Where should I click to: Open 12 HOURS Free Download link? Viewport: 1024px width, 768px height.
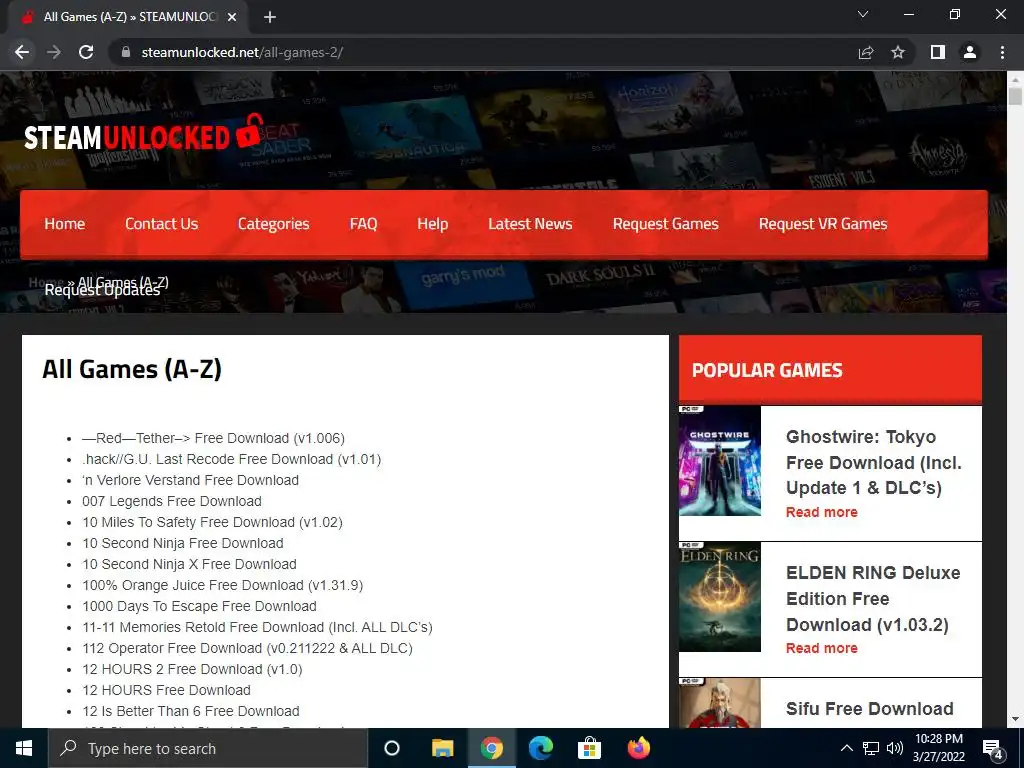(167, 690)
